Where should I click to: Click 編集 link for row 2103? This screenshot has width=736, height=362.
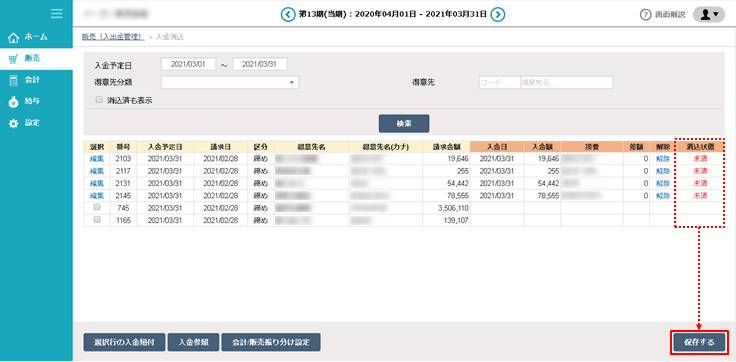97,159
